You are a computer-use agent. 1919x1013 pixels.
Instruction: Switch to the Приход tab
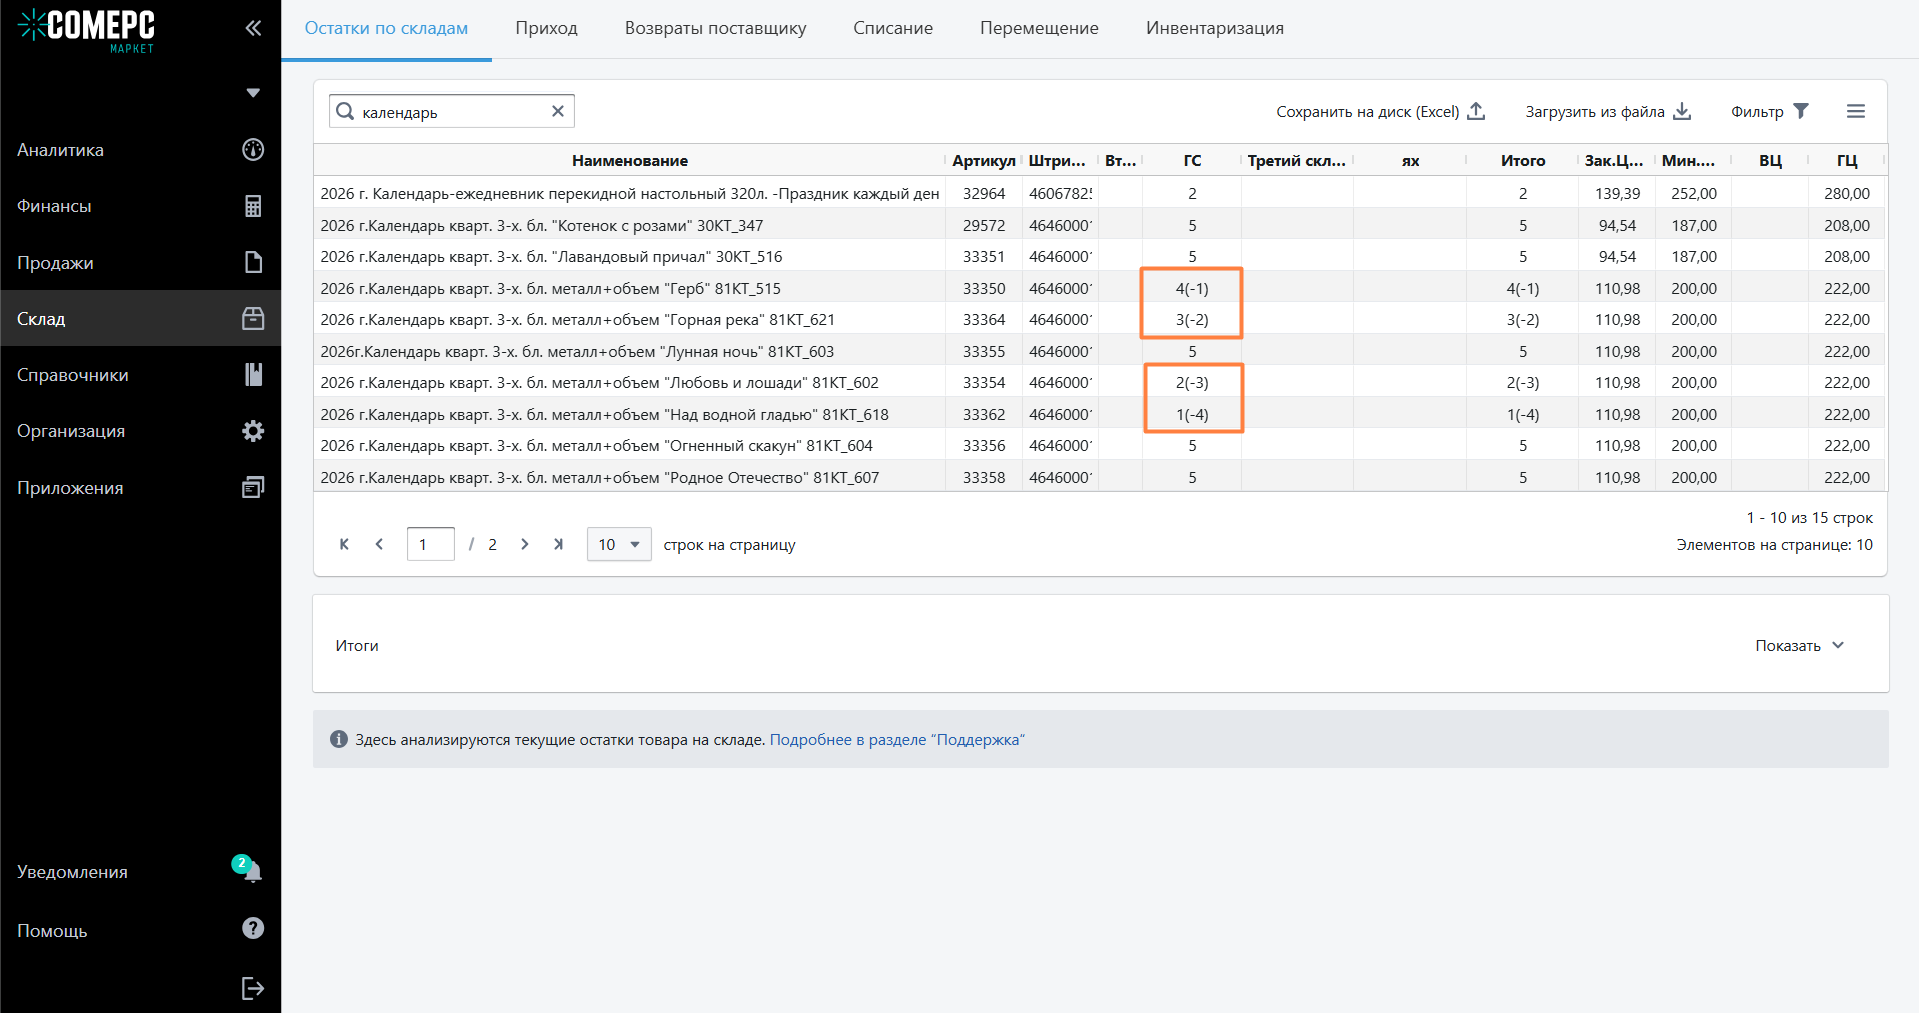pyautogui.click(x=546, y=28)
